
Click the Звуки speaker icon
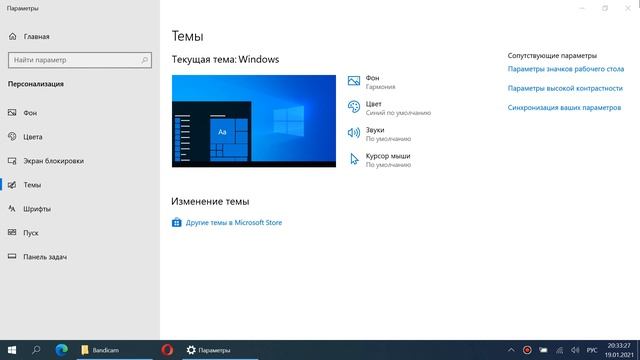tap(354, 133)
